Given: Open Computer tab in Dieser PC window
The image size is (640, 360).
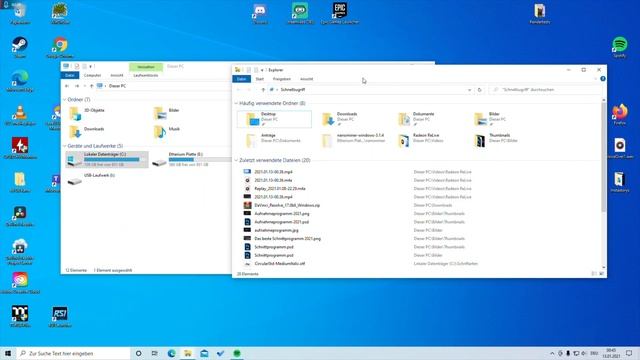Looking at the screenshot, I should [x=92, y=76].
